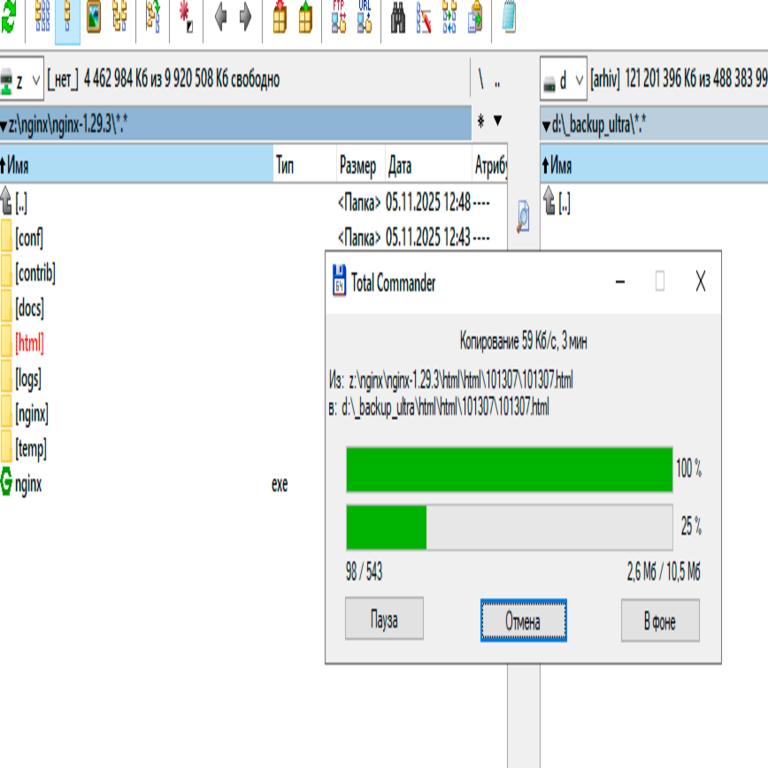The width and height of the screenshot is (768, 768).
Task: Click the pack files gift-box icon
Action: click(x=280, y=18)
